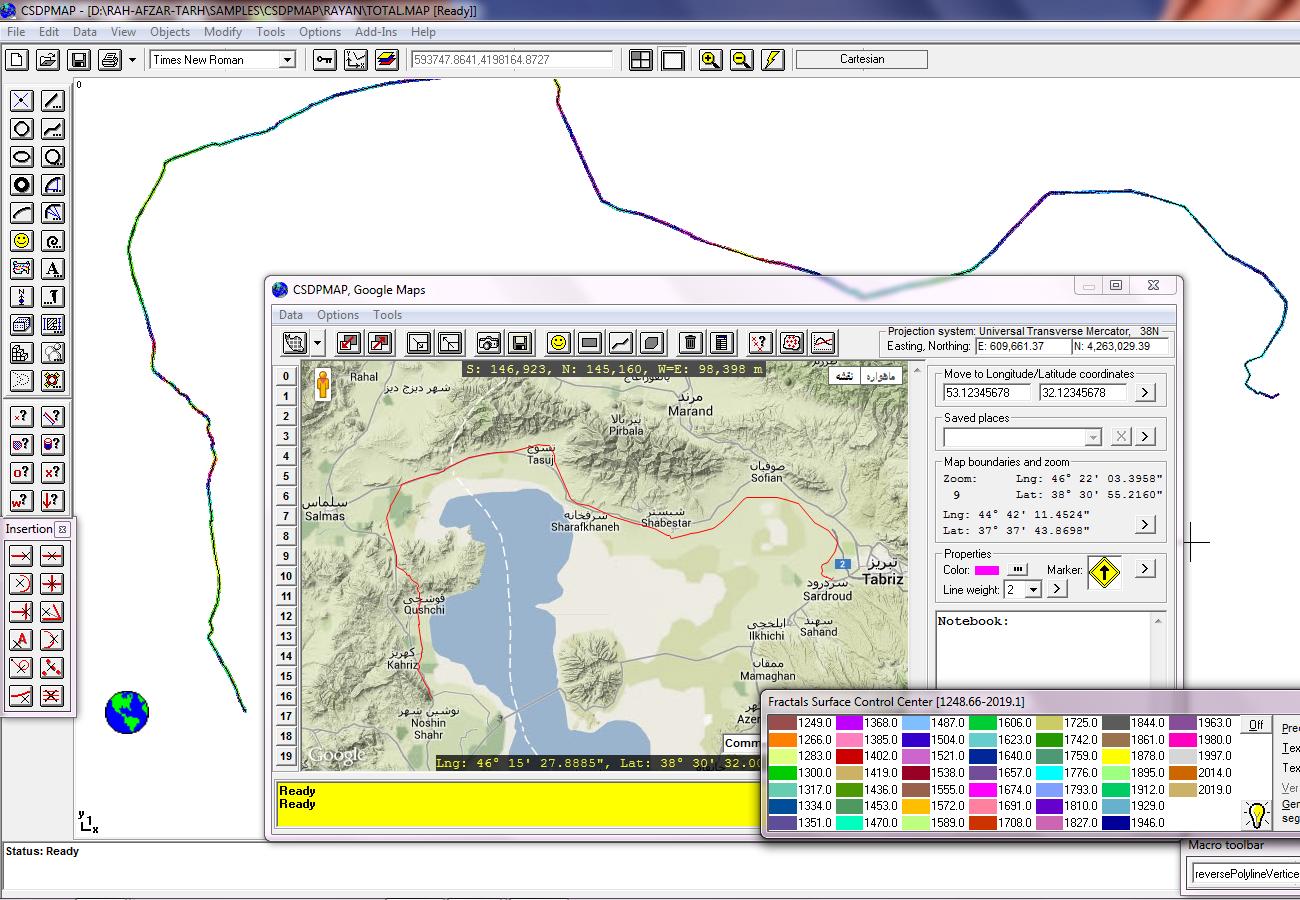
Task: Click the calculator icon in Google Maps toolbar
Action: coord(722,343)
